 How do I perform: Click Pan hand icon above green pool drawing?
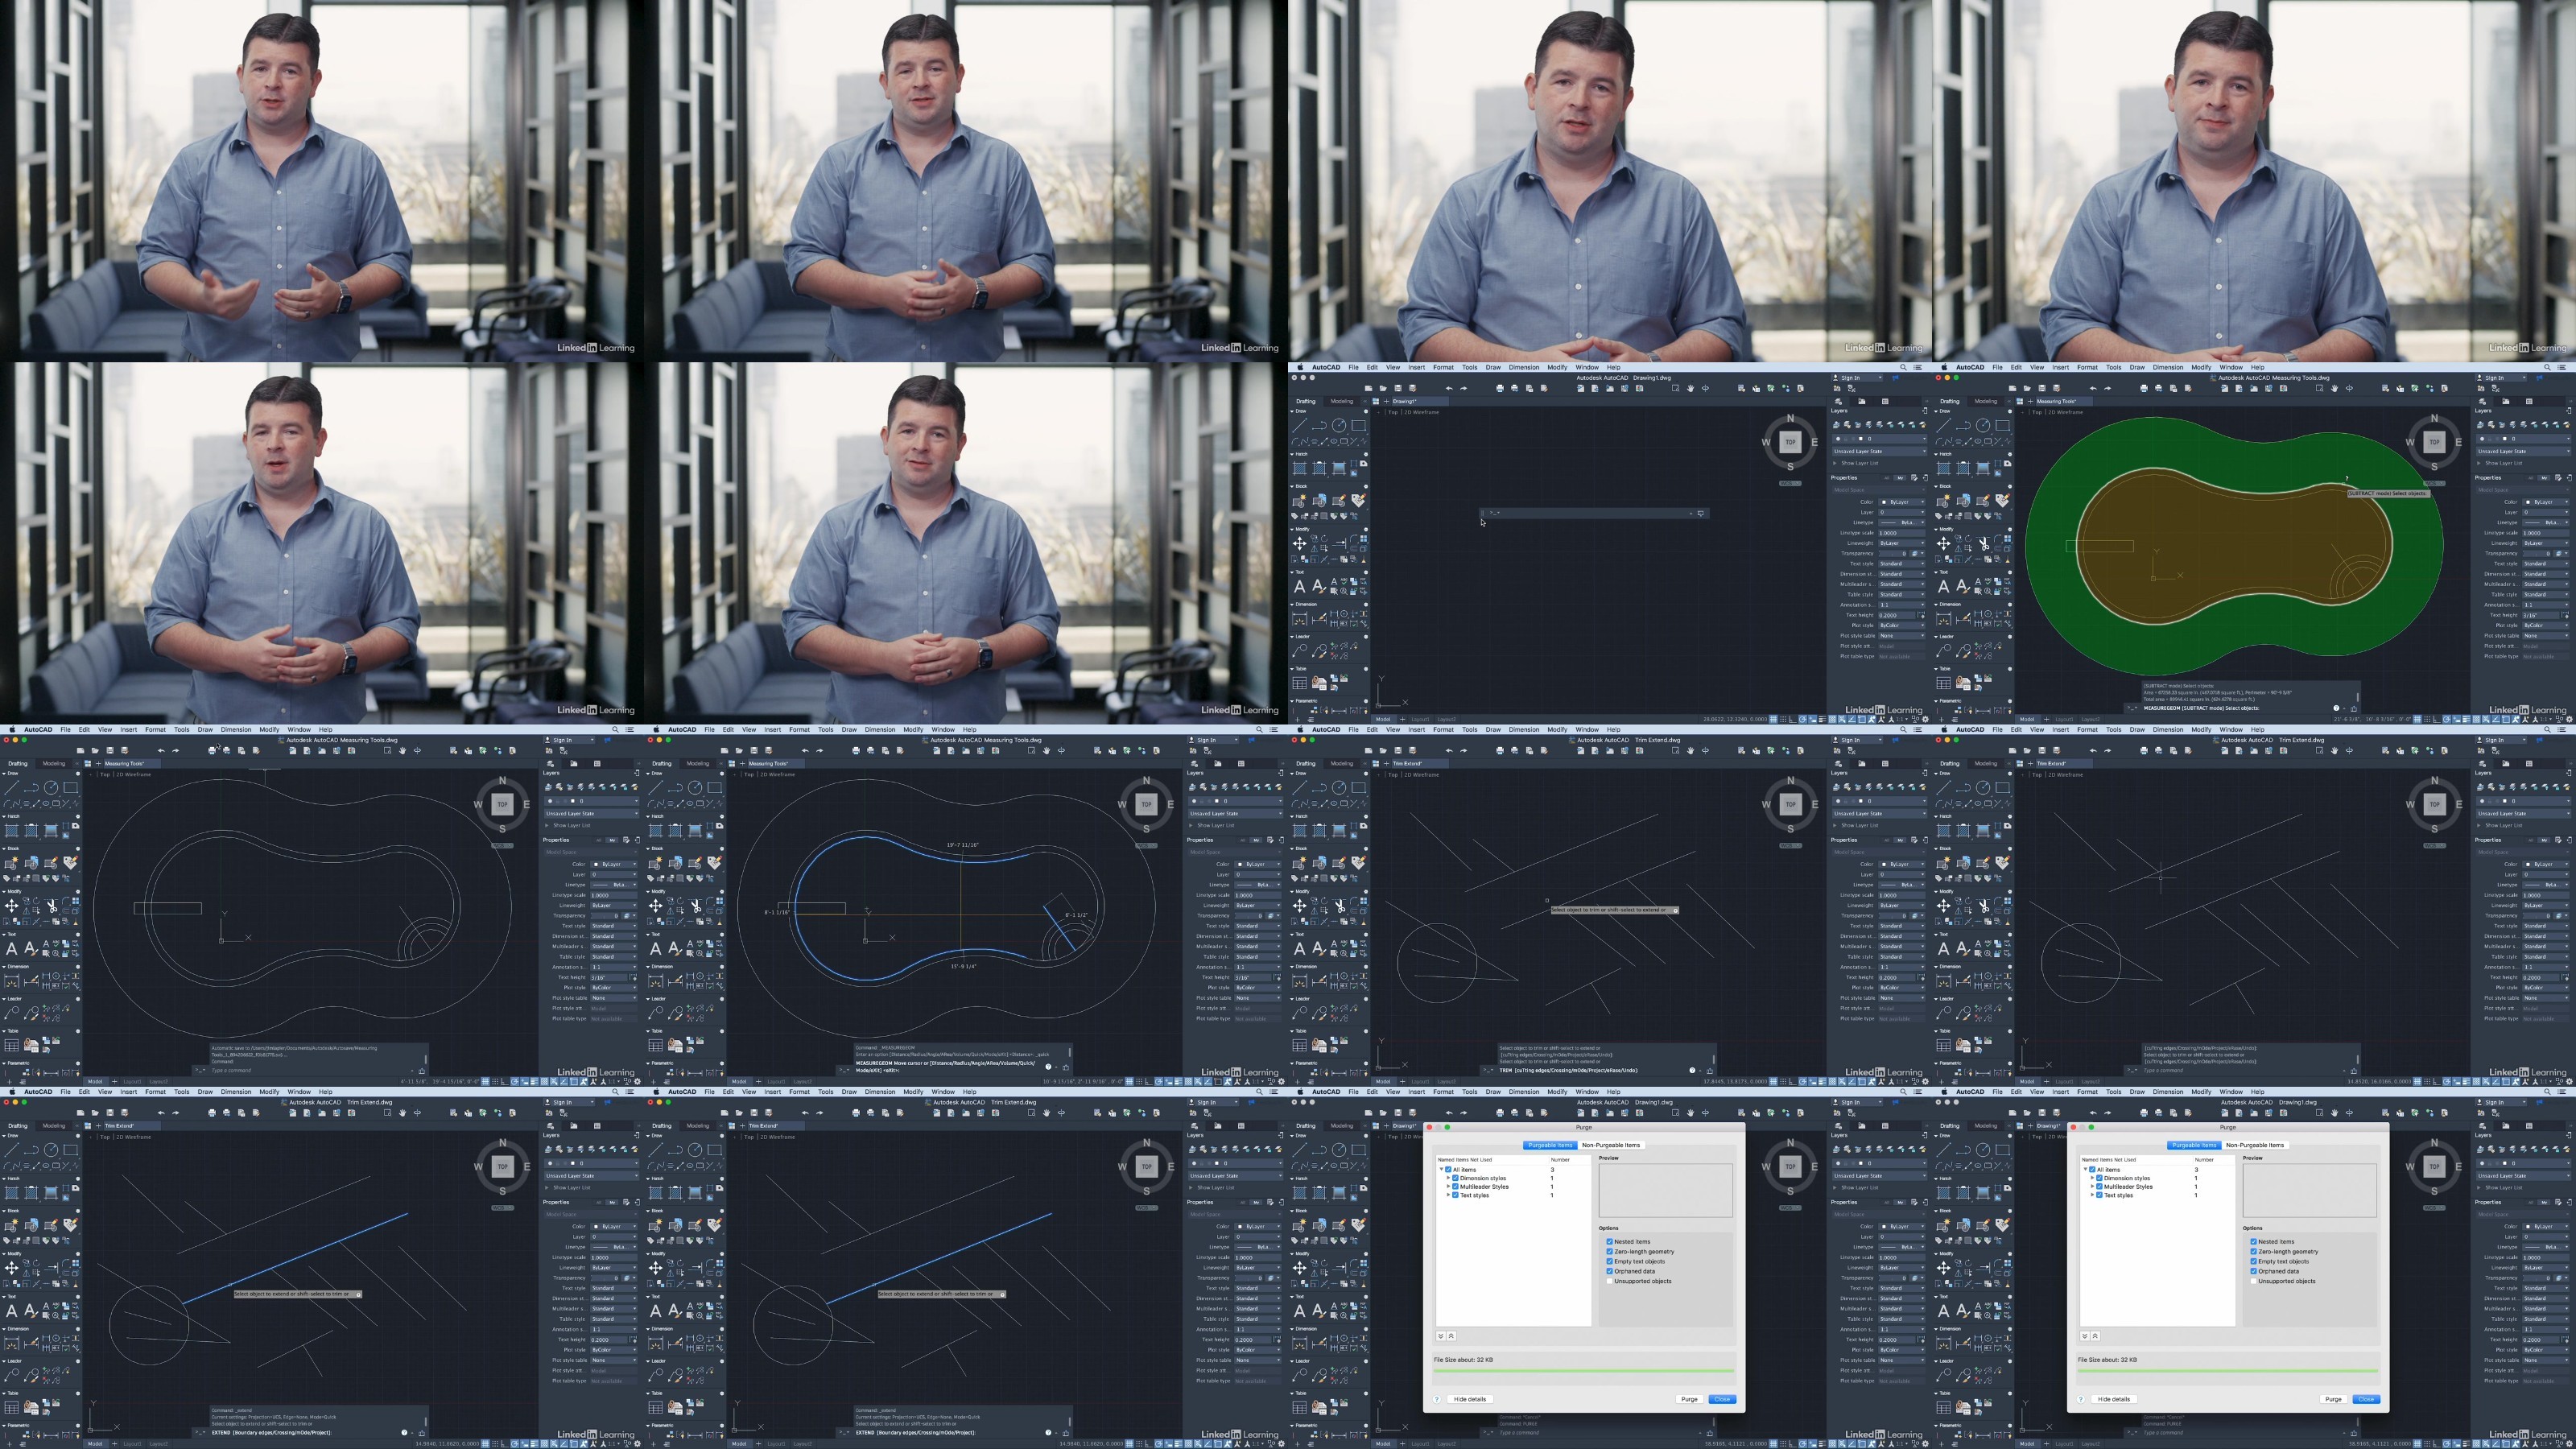click(x=2334, y=388)
